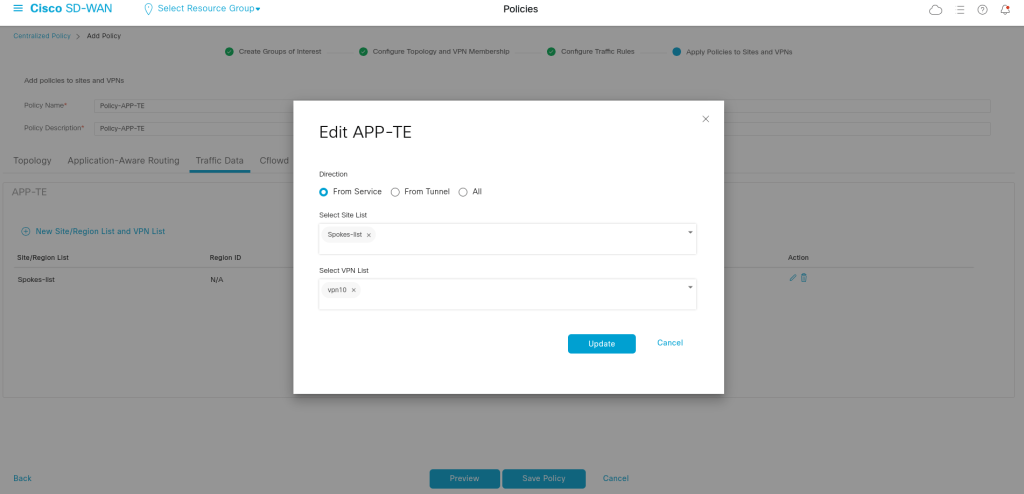Click Cancel in the Edit dialog

click(670, 343)
